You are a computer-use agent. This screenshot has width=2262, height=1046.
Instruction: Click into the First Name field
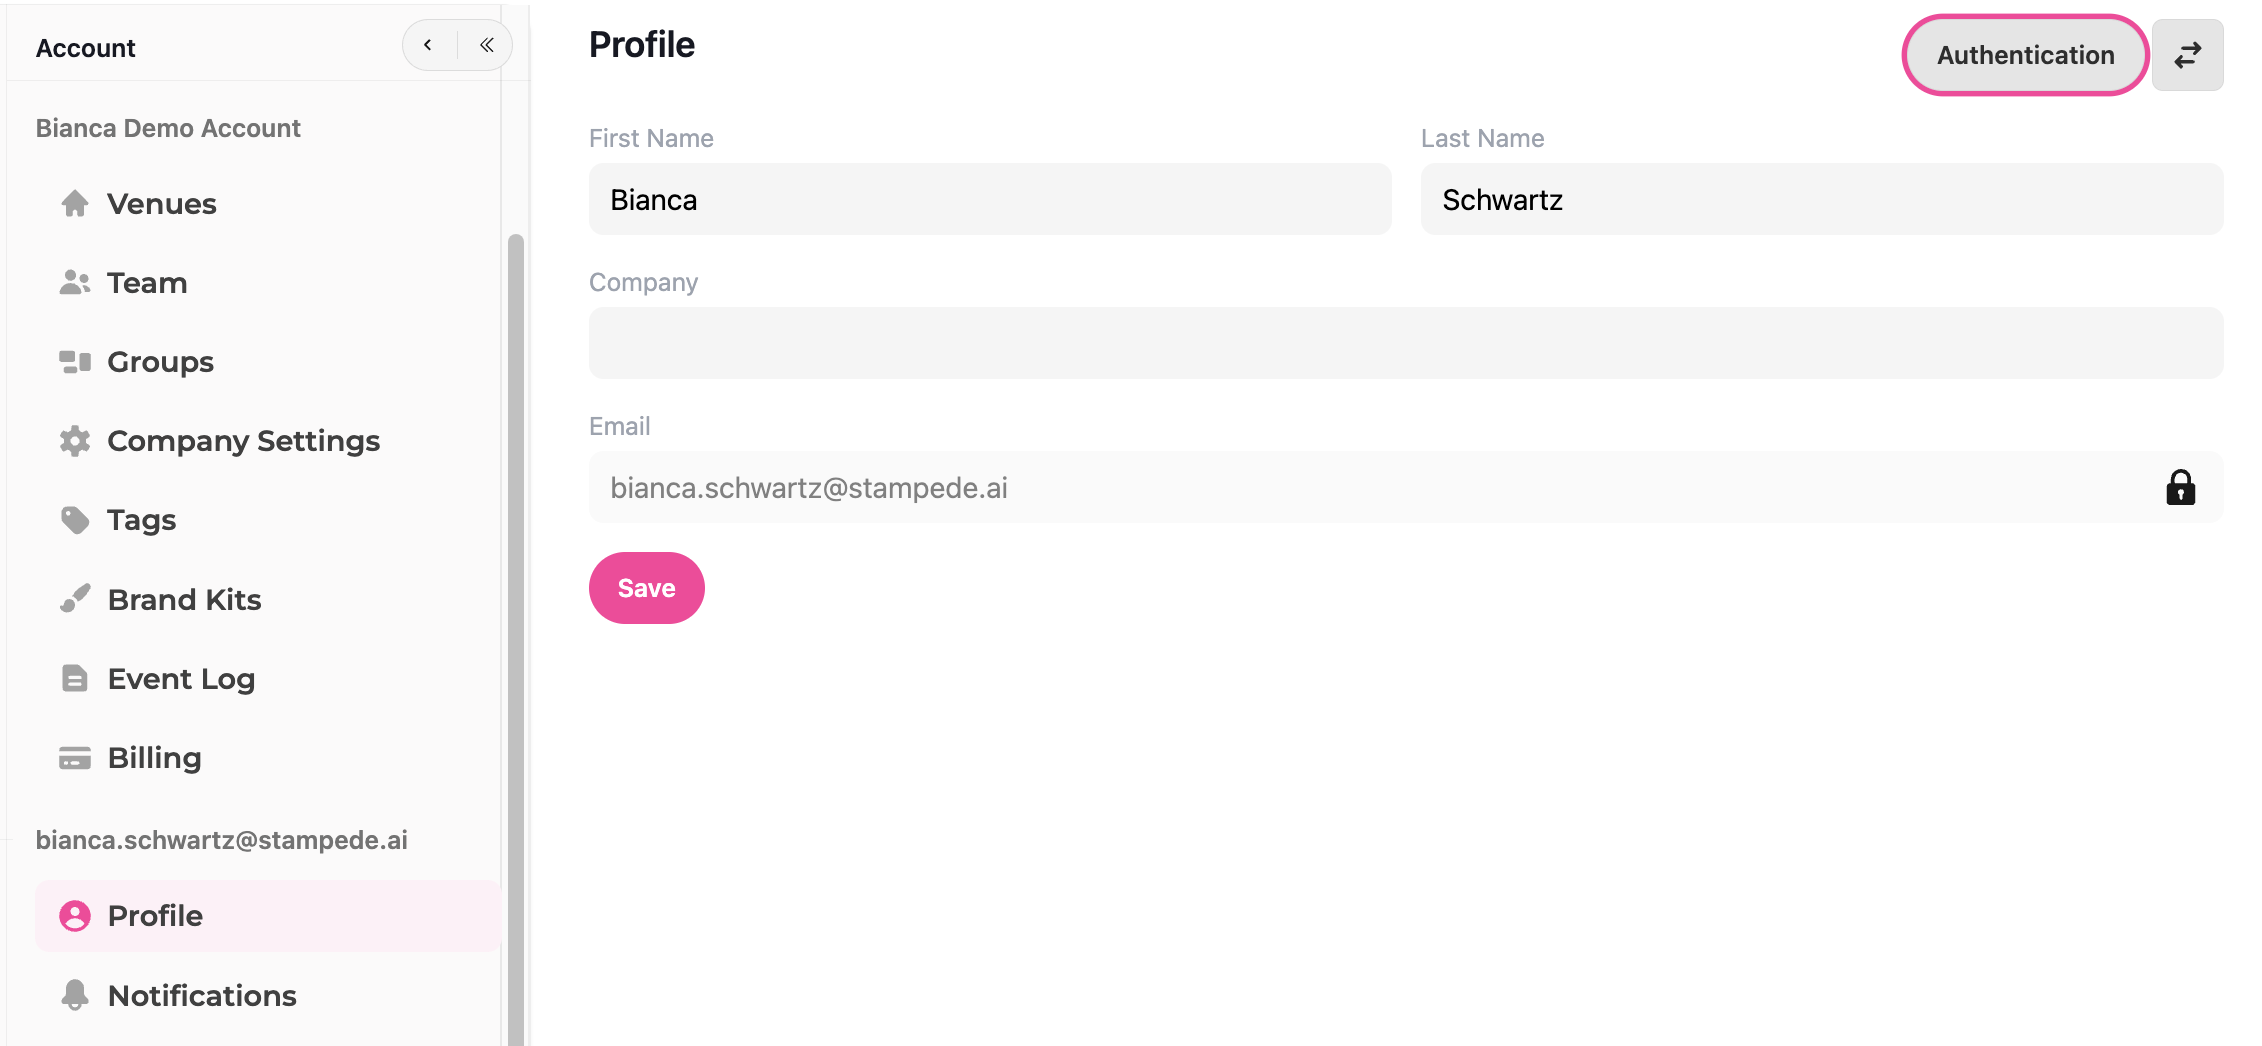[x=990, y=200]
